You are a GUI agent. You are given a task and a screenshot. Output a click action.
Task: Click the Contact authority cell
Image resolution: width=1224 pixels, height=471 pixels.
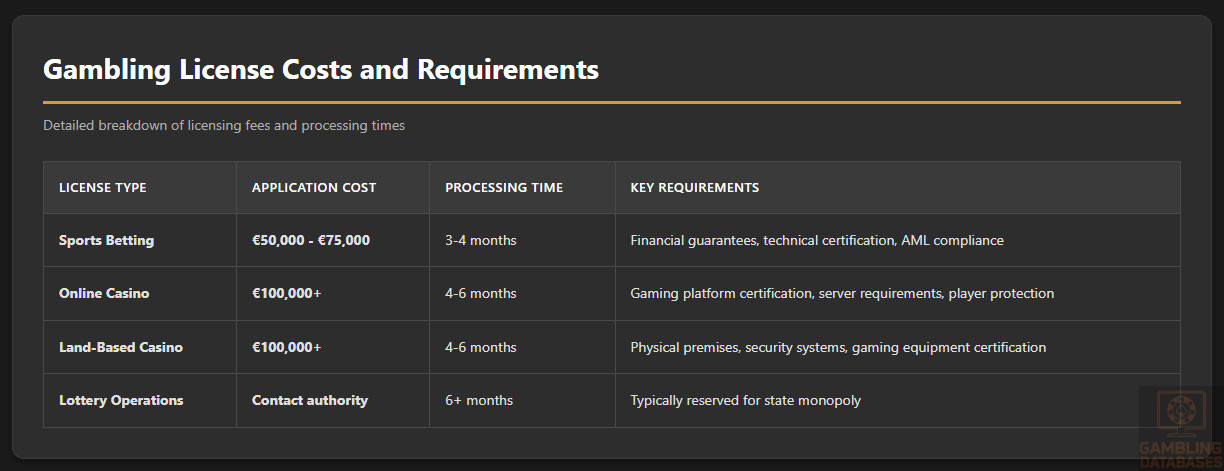tap(310, 401)
